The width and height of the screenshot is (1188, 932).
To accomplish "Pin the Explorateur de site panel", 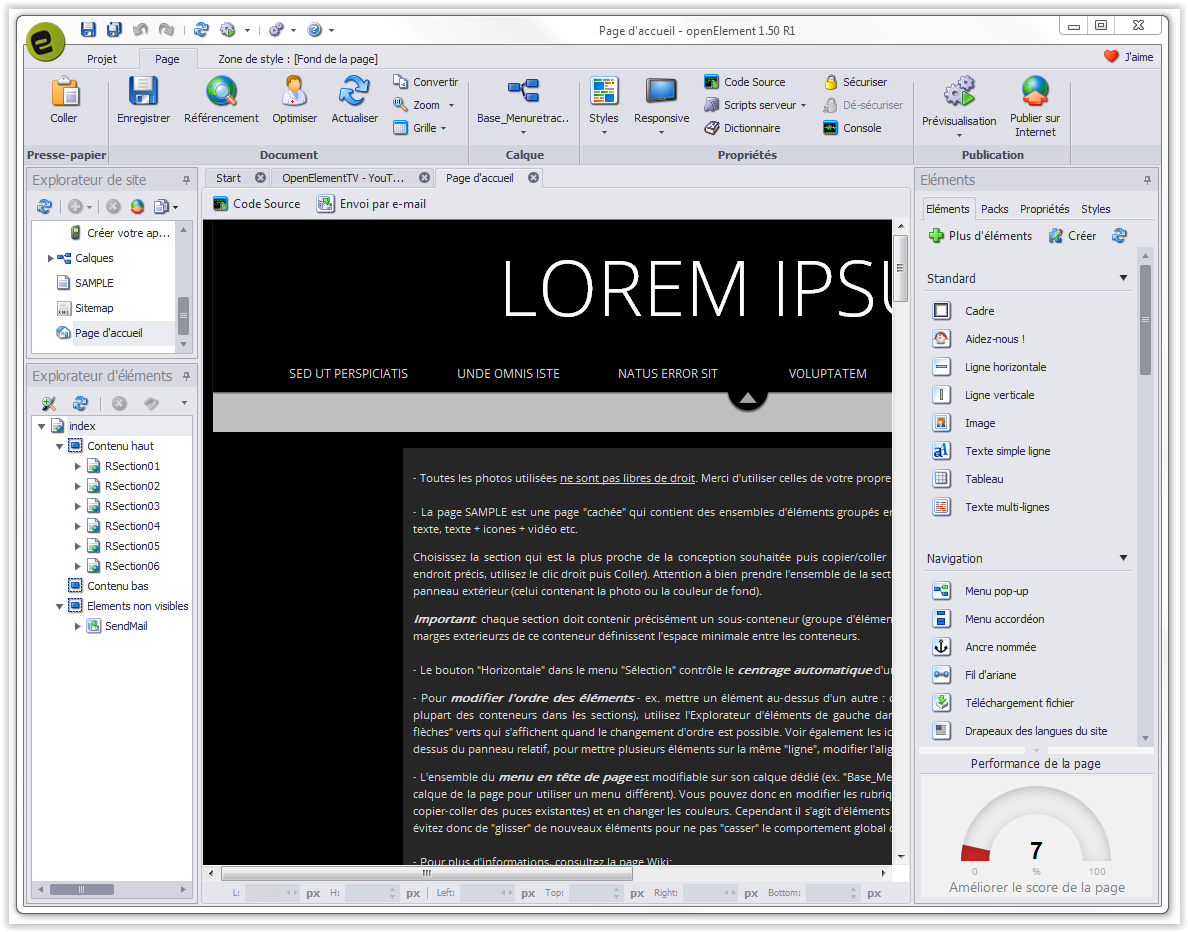I will point(184,179).
